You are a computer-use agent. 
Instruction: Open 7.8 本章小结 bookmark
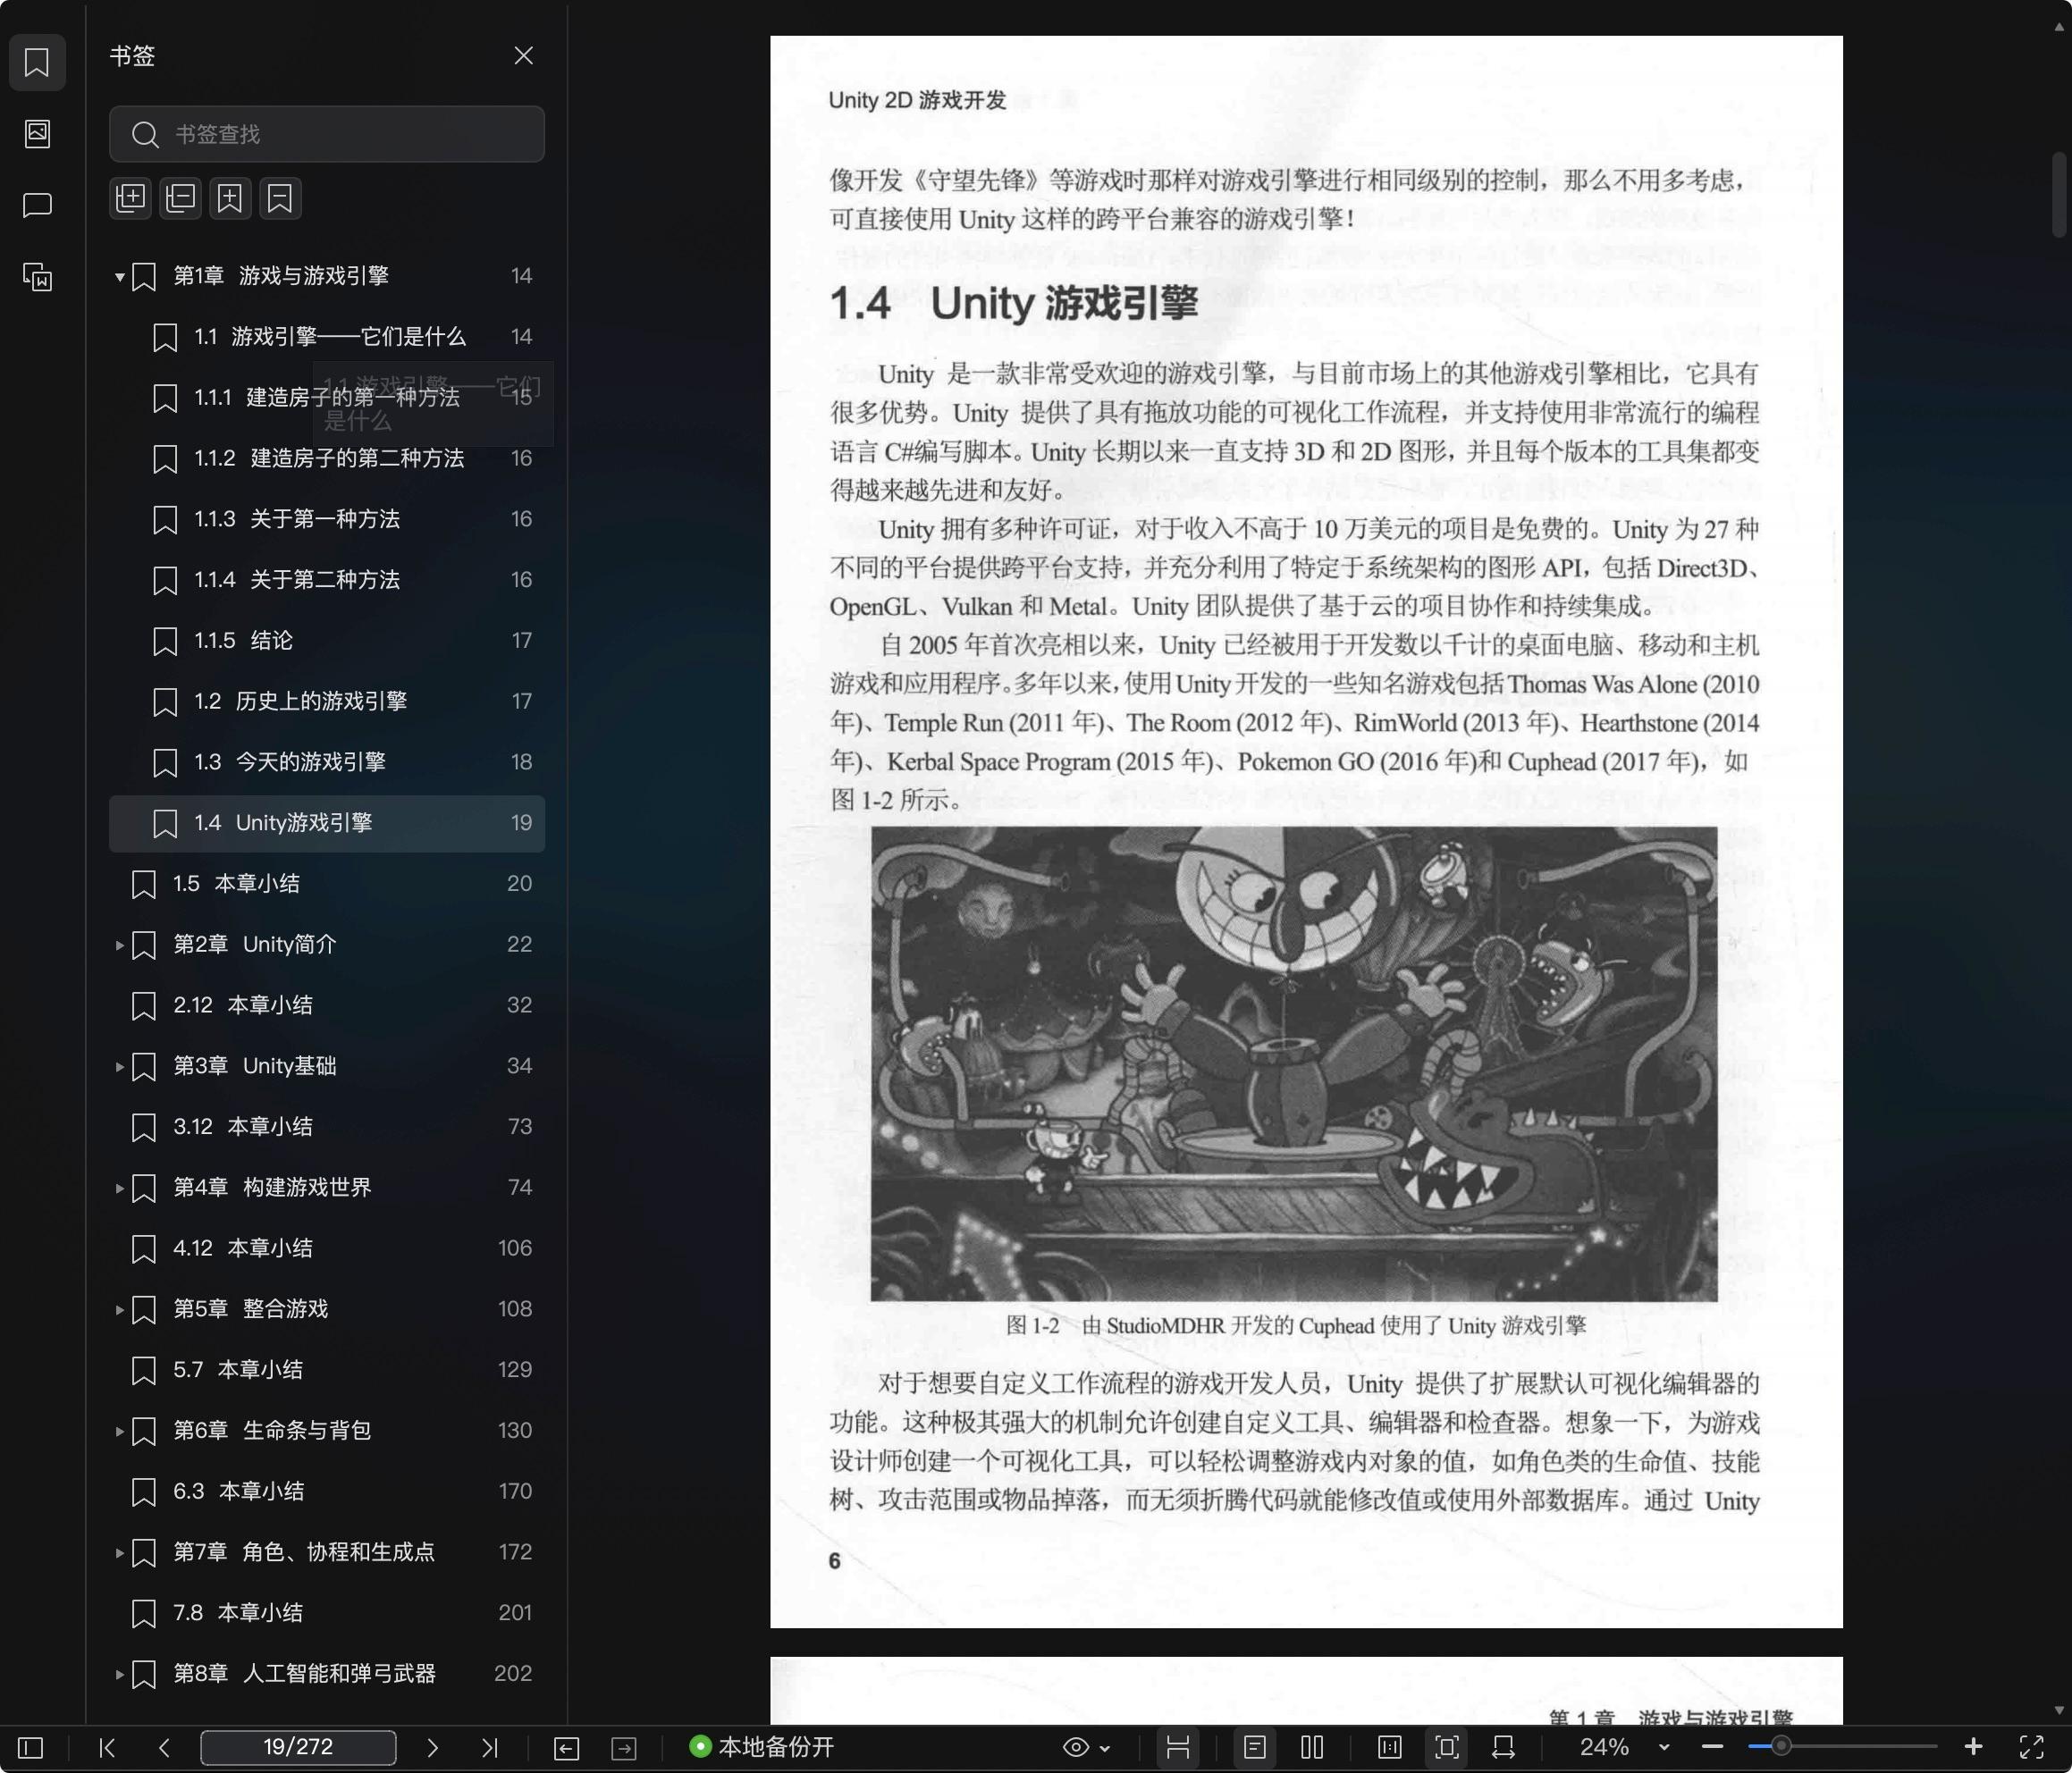coord(327,1613)
